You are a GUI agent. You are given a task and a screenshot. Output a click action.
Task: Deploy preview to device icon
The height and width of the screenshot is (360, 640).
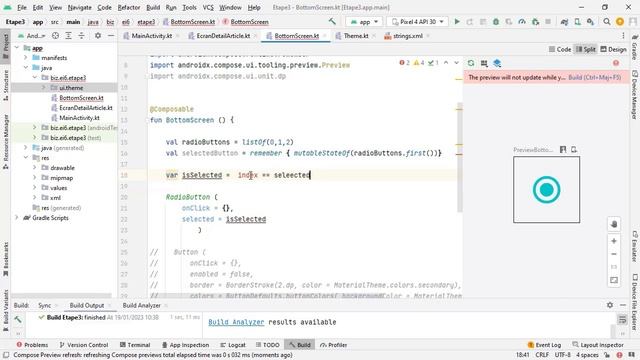tap(574, 149)
